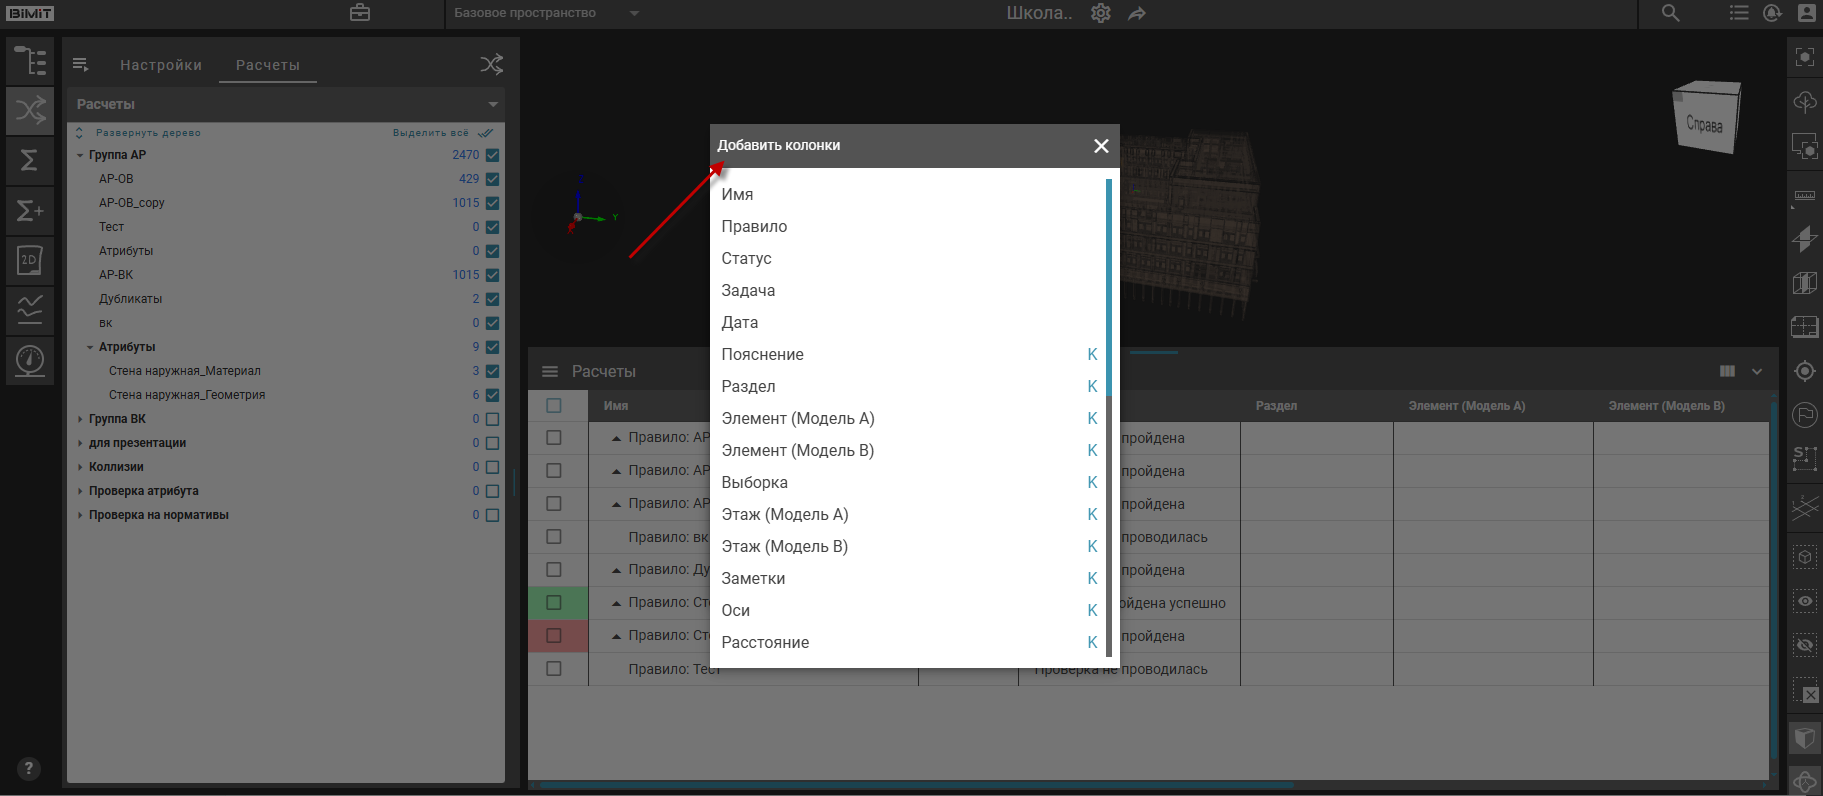
Task: Expand the Коллизии tree group
Action: [80, 467]
